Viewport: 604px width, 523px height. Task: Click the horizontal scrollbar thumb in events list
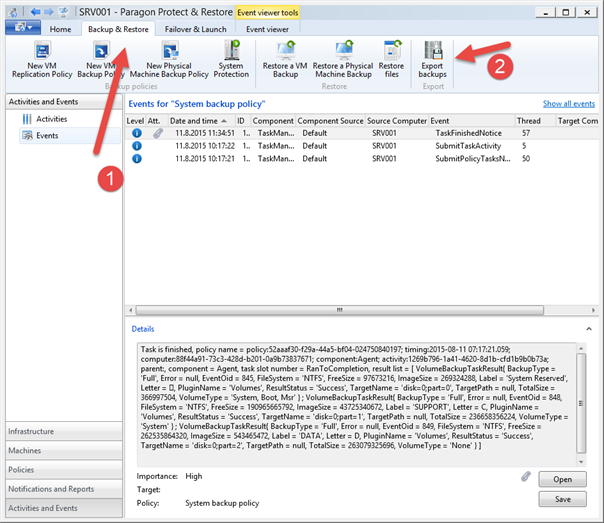tap(340, 310)
